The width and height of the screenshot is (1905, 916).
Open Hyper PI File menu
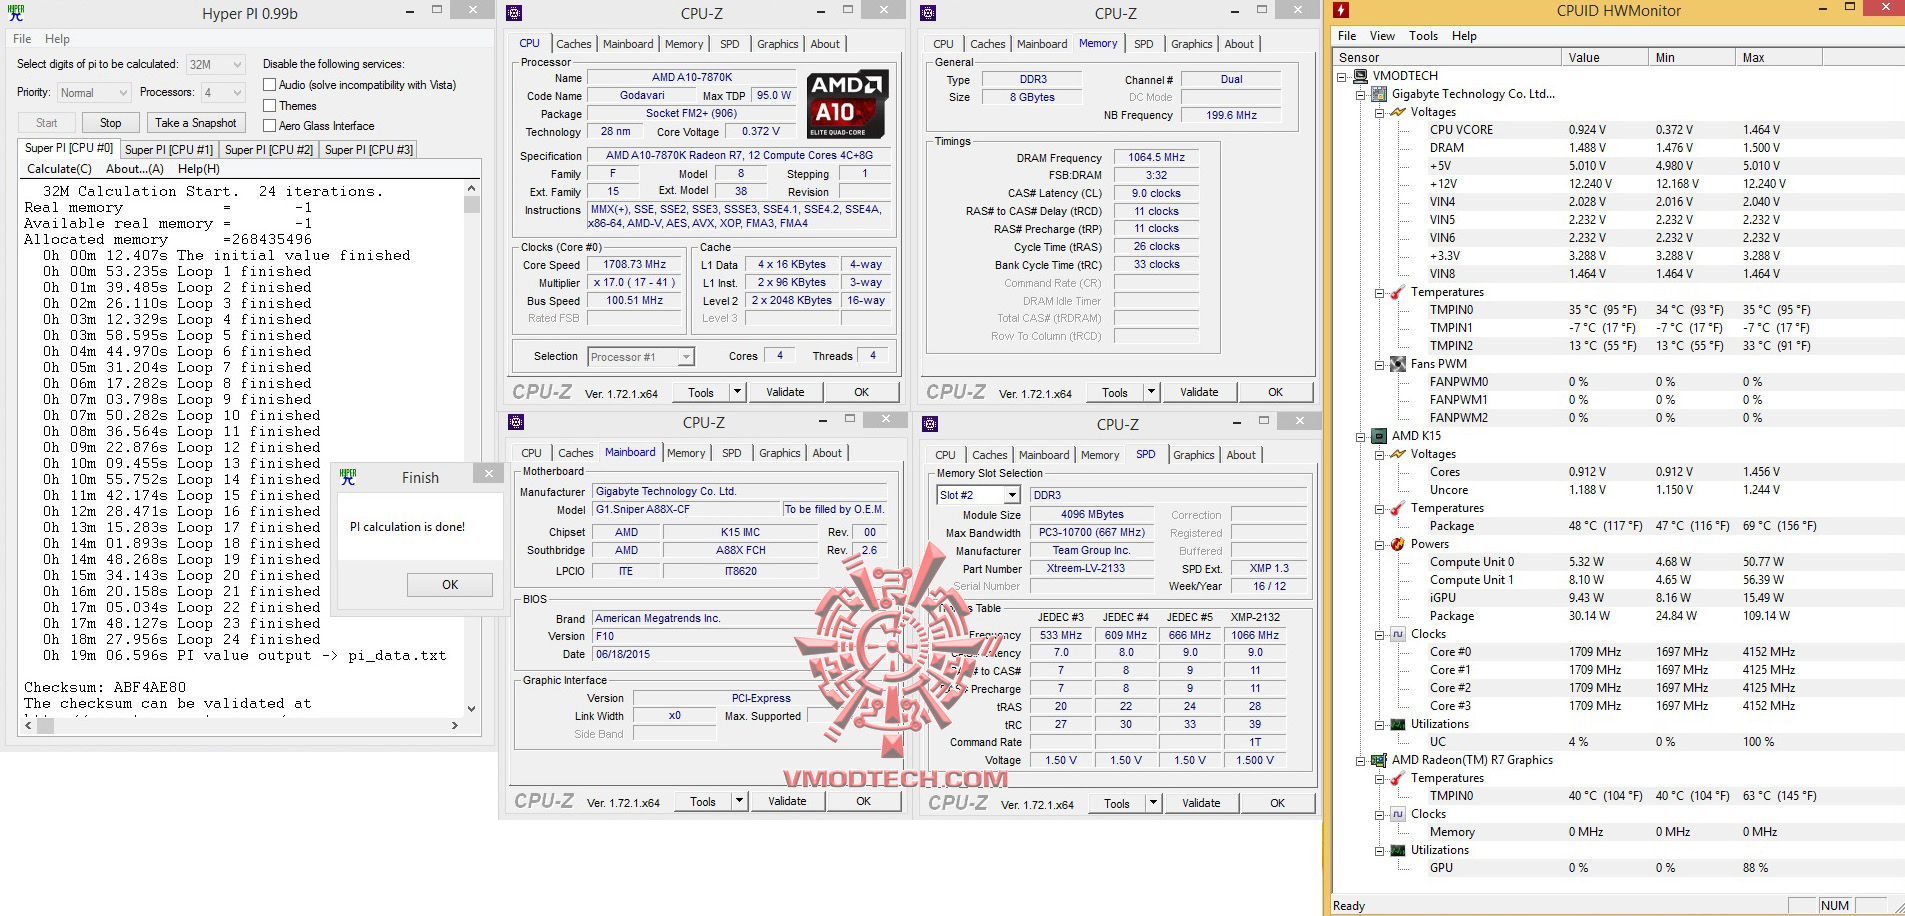22,39
